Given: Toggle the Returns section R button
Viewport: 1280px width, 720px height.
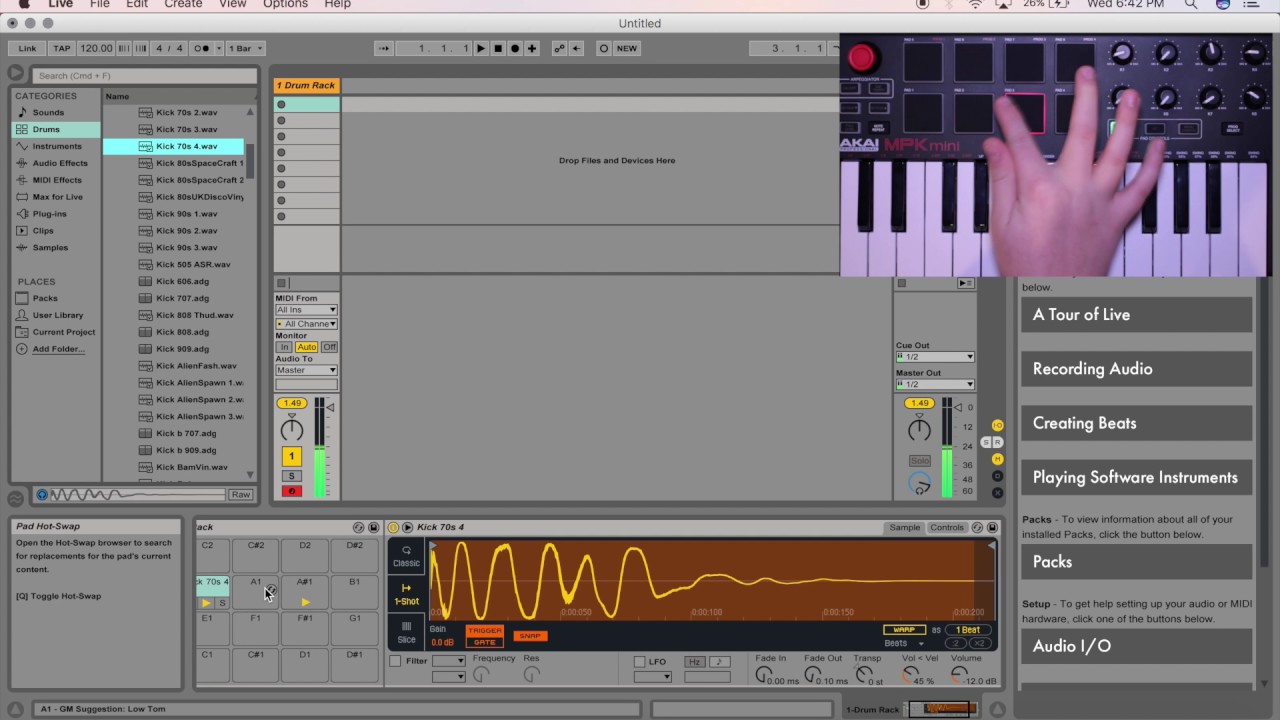Looking at the screenshot, I should click(x=997, y=442).
